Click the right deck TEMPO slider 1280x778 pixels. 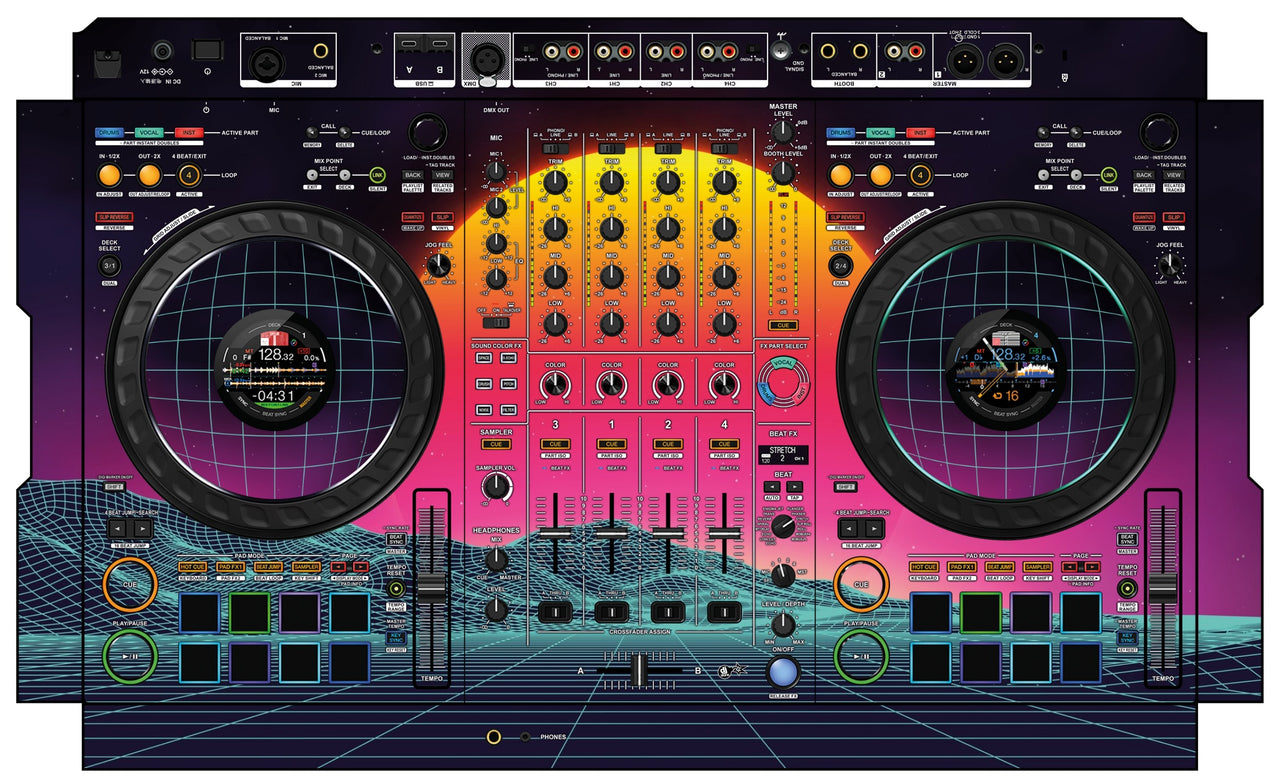tap(1162, 589)
